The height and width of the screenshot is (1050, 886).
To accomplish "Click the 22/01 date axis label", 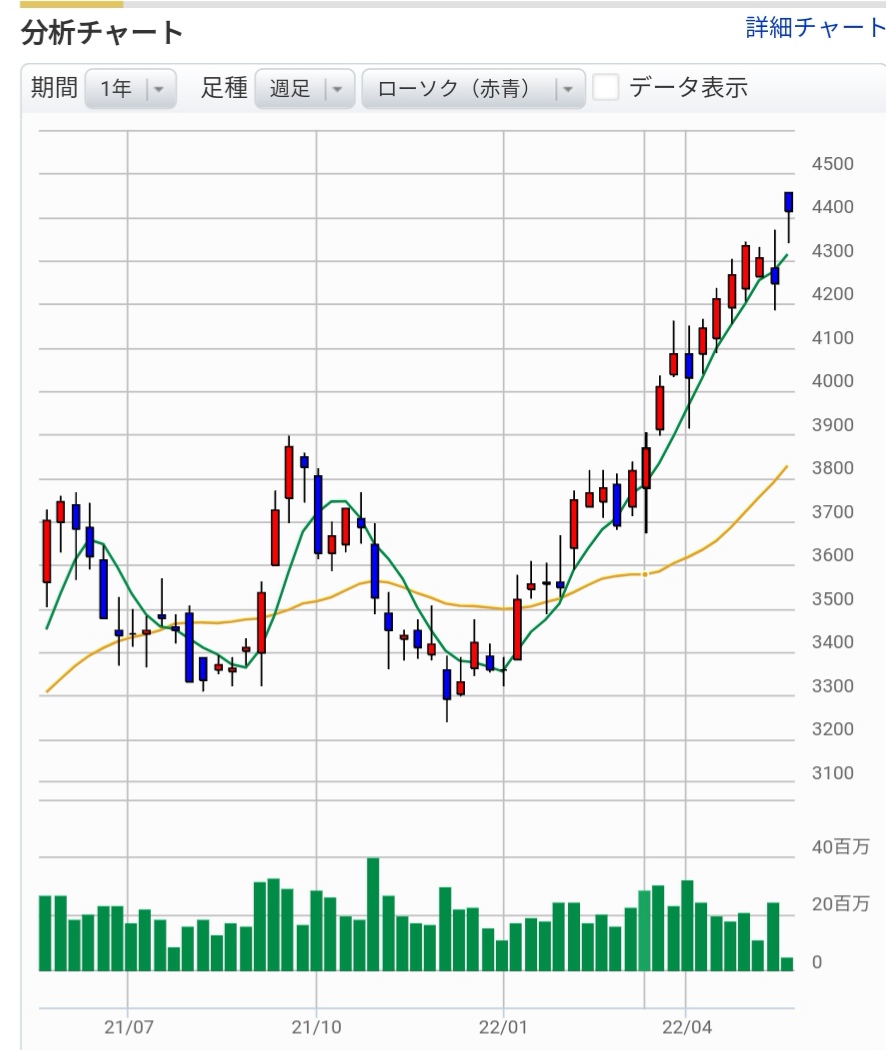I will [503, 1027].
